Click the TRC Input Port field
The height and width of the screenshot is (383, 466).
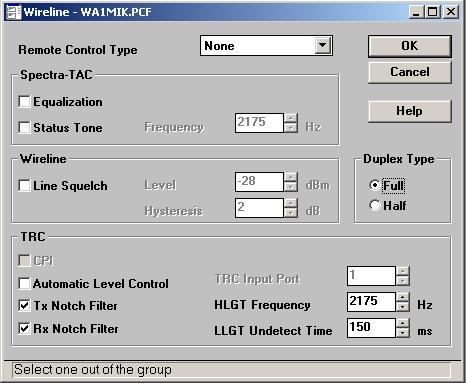[371, 276]
